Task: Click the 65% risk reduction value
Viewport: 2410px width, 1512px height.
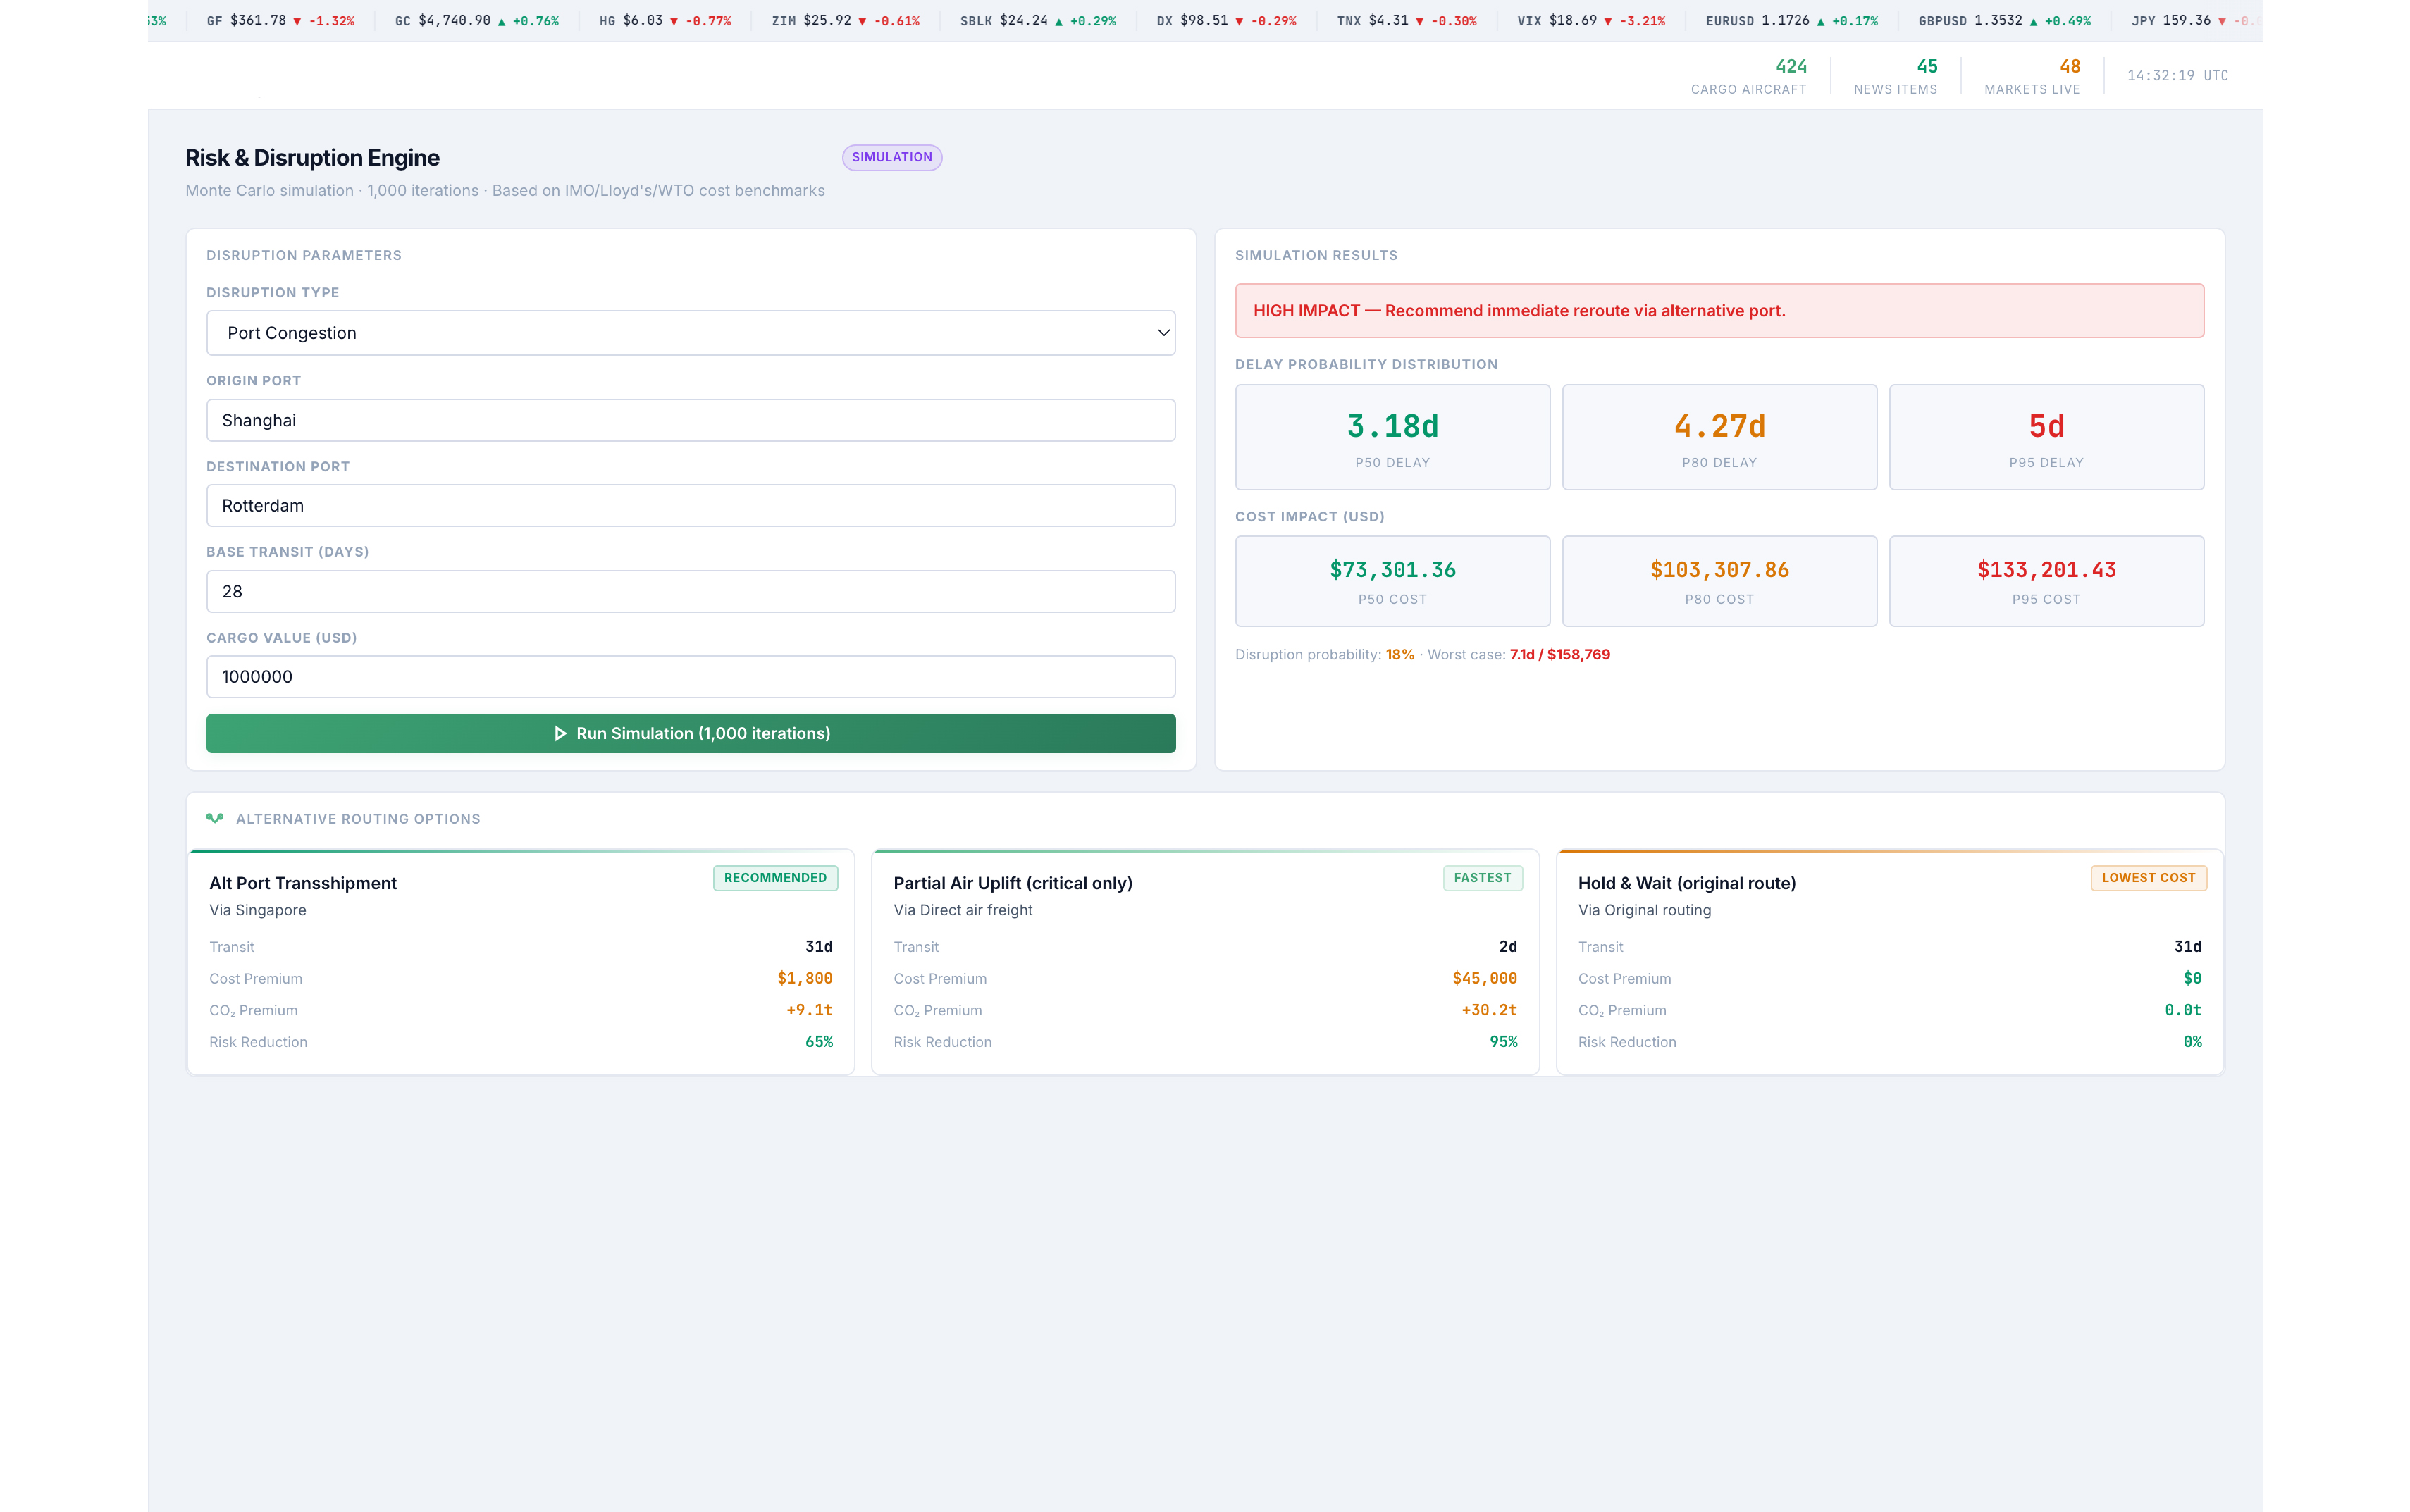Action: [818, 1042]
